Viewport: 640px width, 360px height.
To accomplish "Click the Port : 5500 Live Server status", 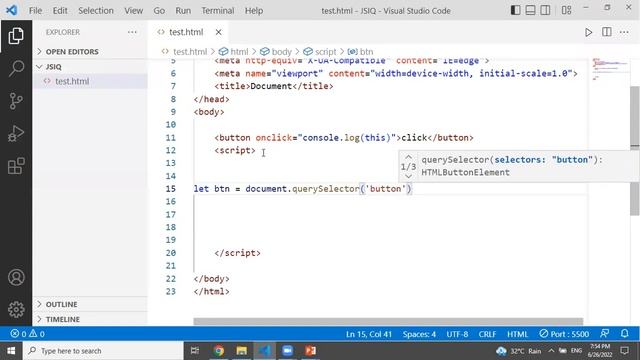I will click(564, 334).
